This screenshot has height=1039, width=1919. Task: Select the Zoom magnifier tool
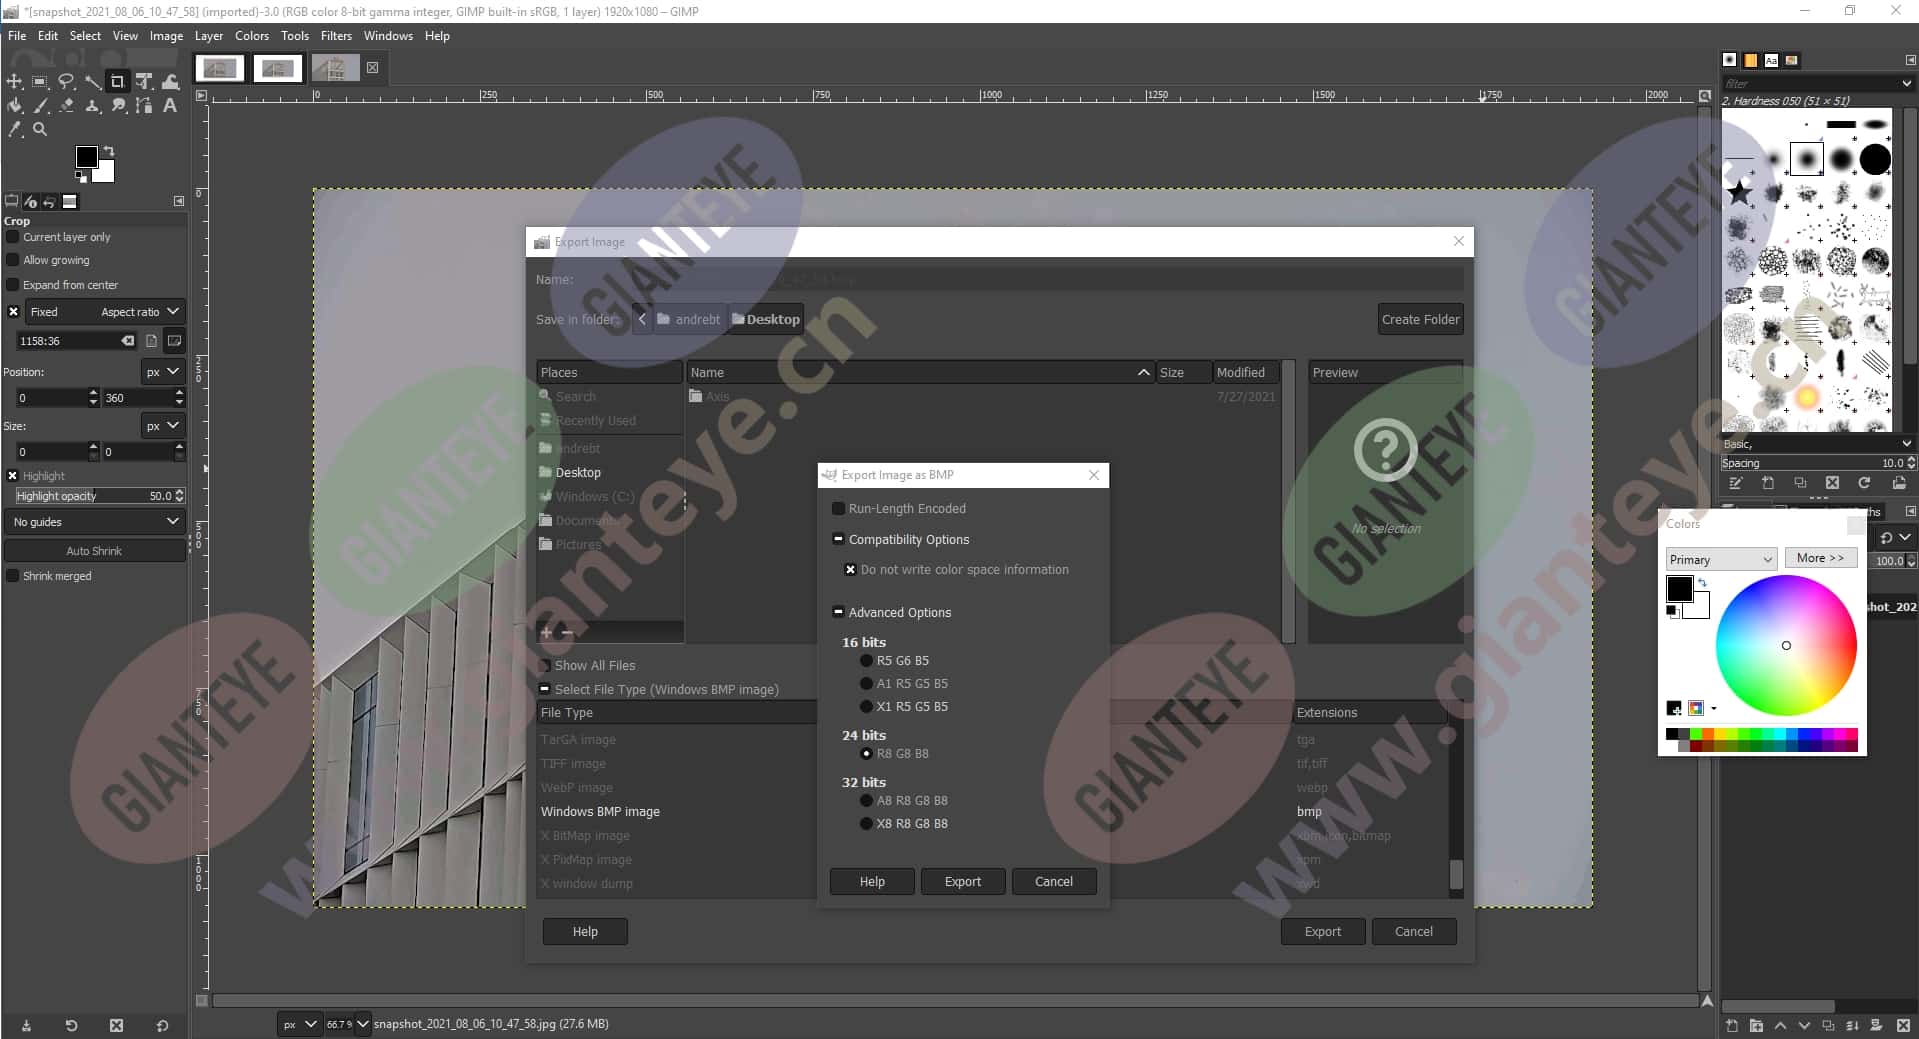40,129
